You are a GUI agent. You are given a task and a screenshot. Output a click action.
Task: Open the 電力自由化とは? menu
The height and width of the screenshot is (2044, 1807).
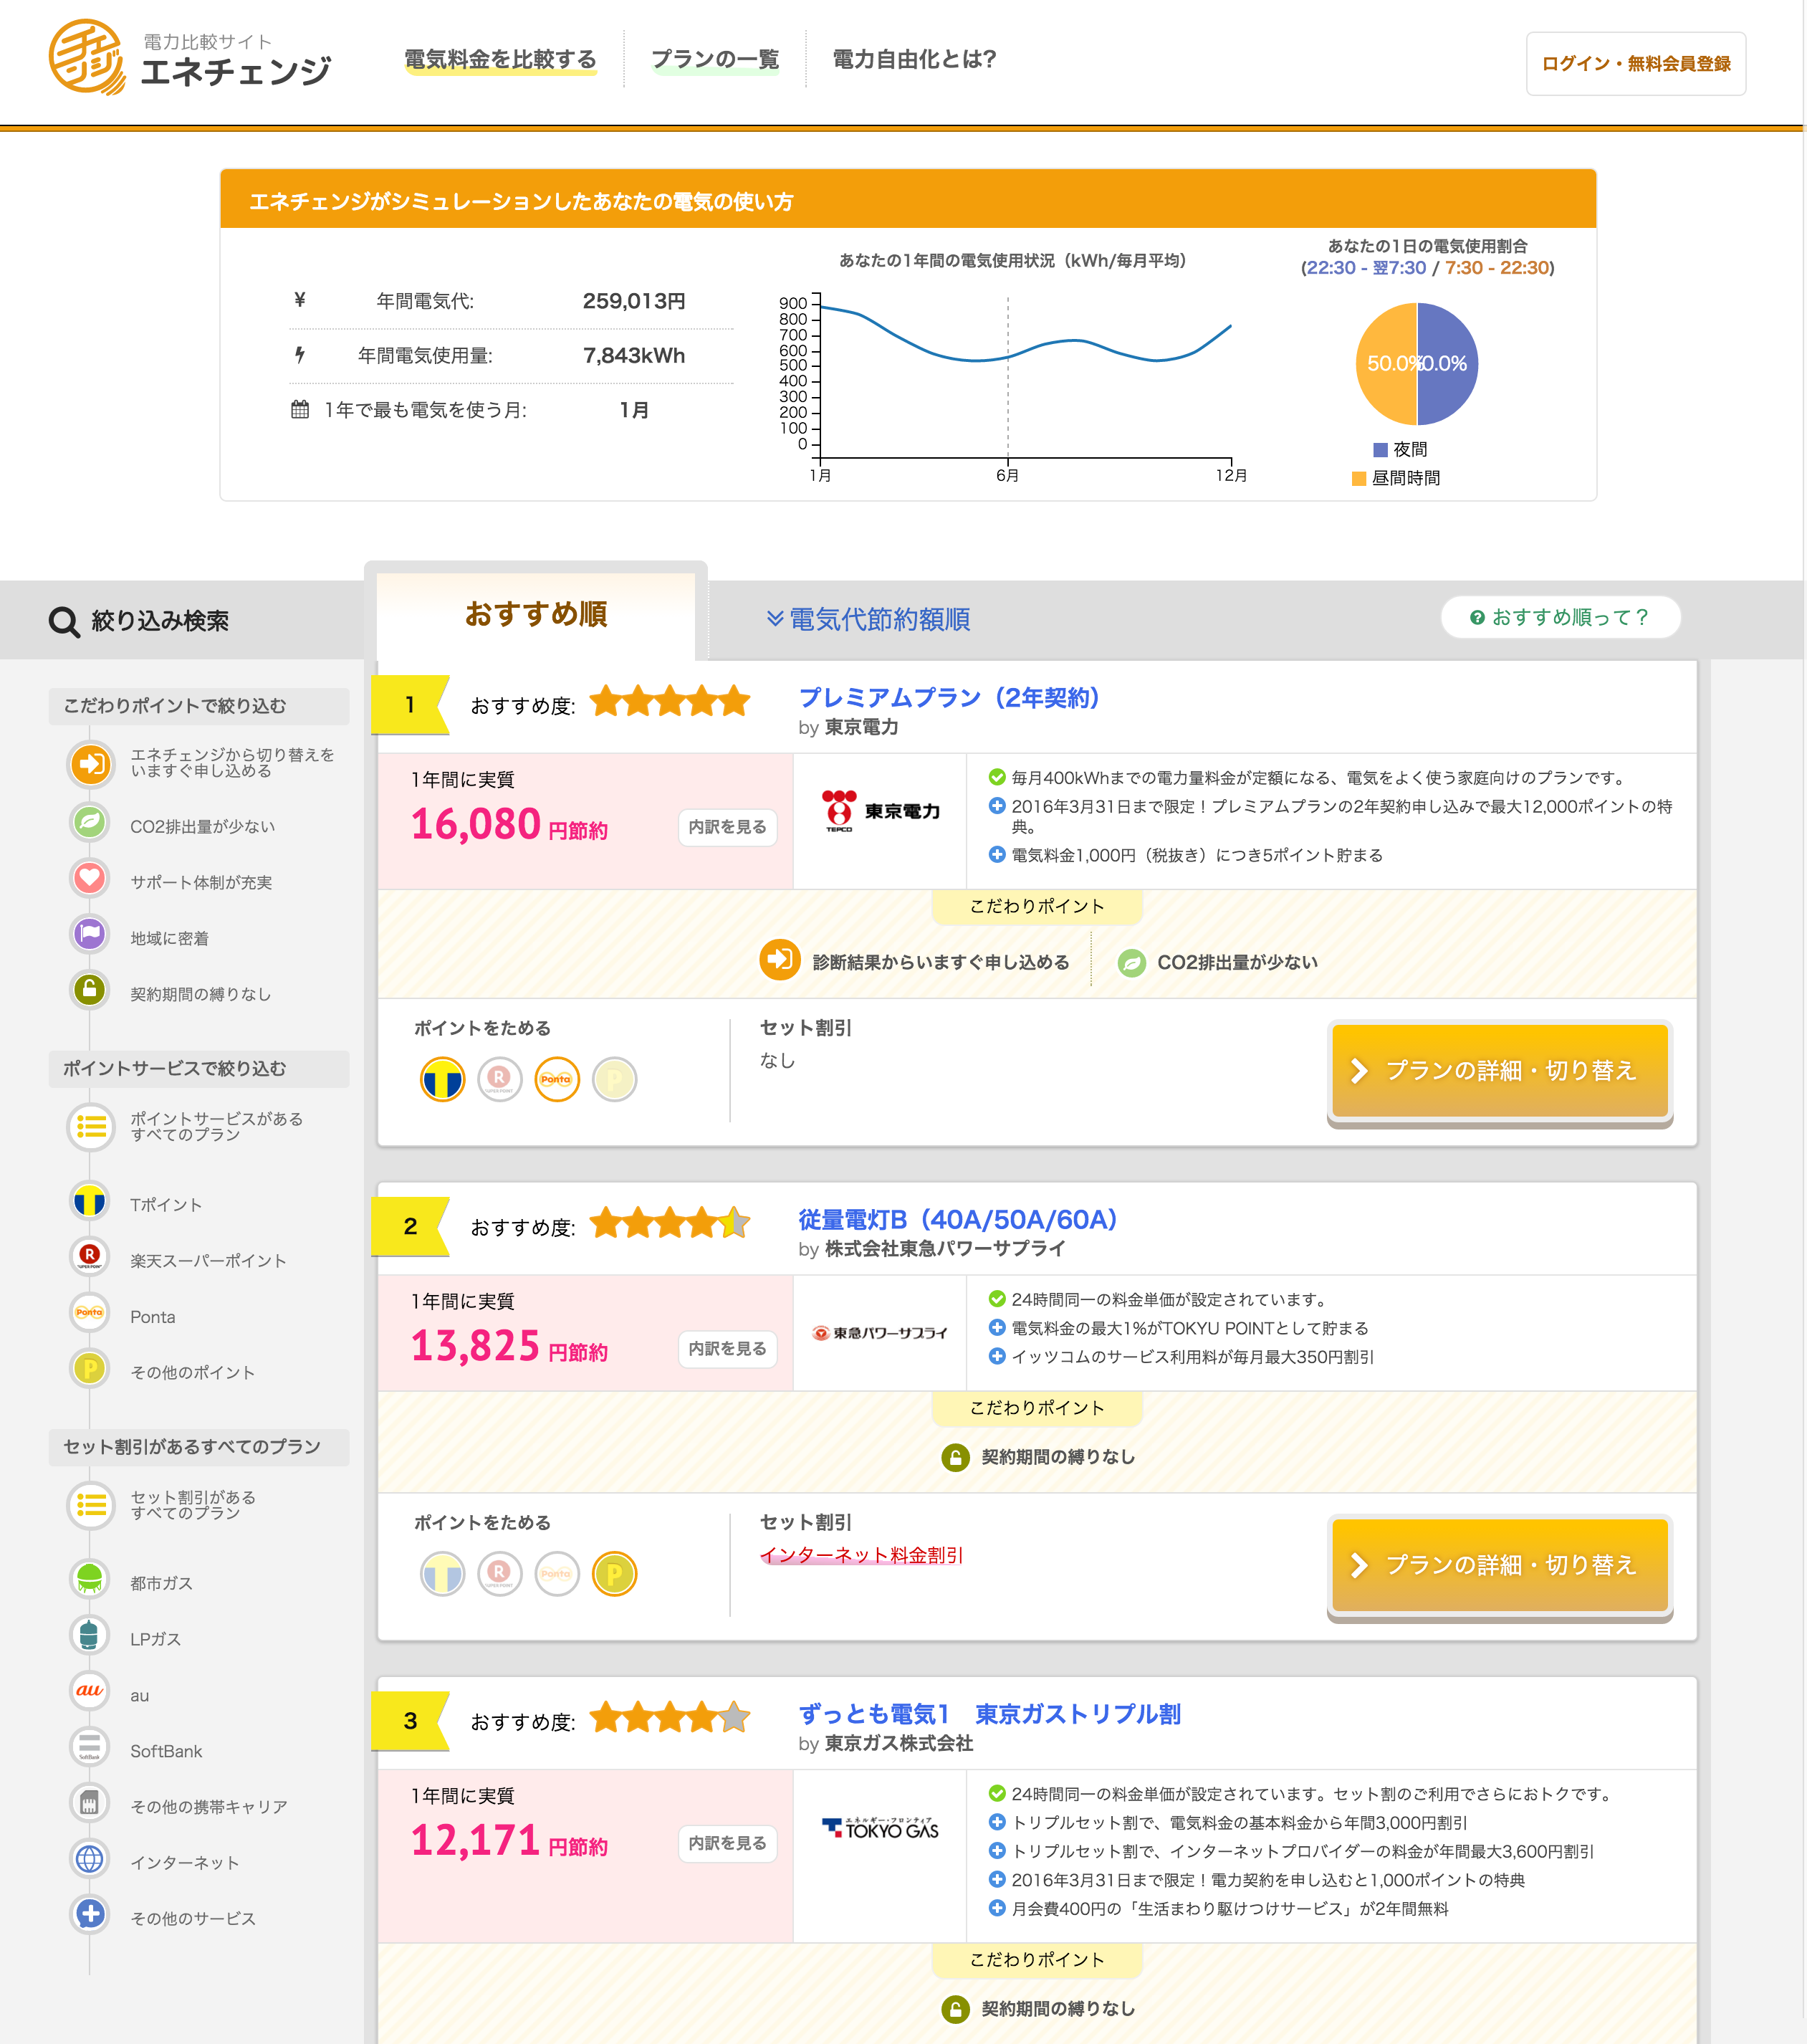point(914,59)
